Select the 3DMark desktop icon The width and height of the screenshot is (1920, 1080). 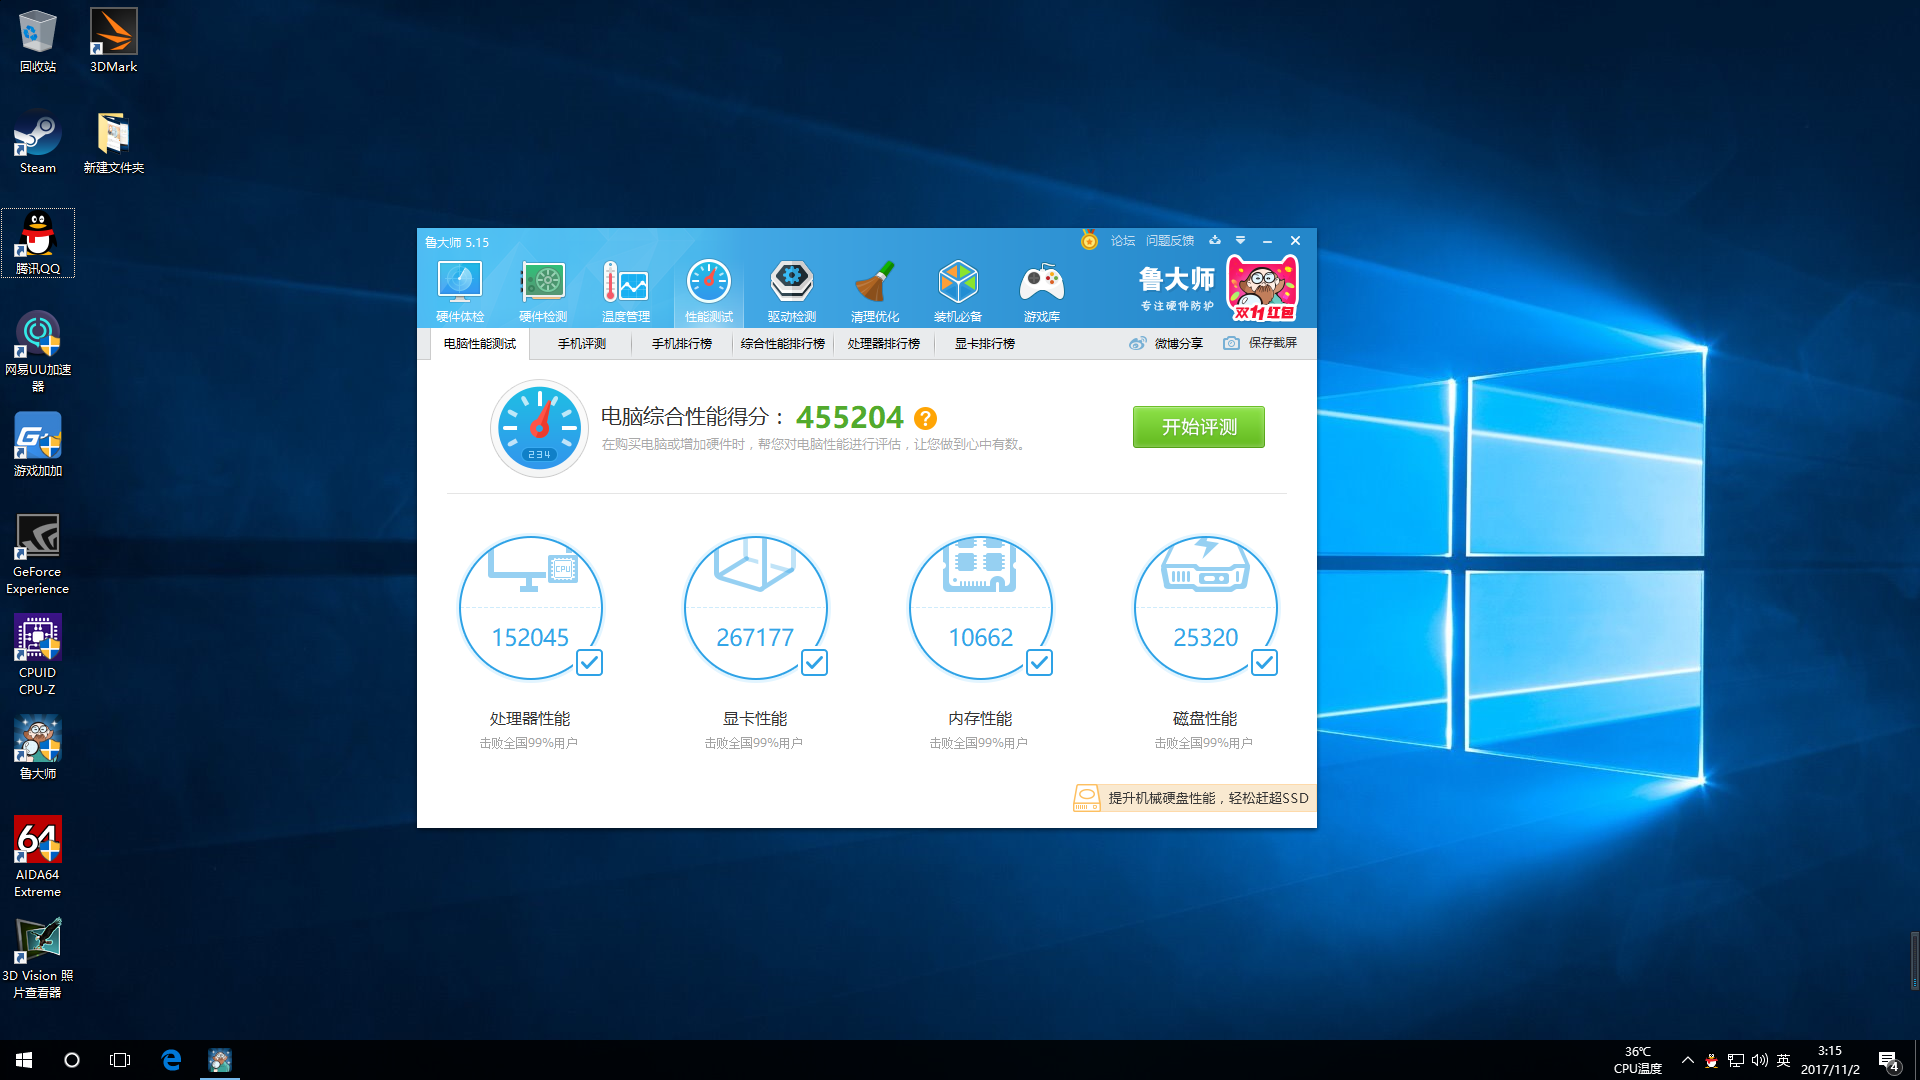(114, 41)
